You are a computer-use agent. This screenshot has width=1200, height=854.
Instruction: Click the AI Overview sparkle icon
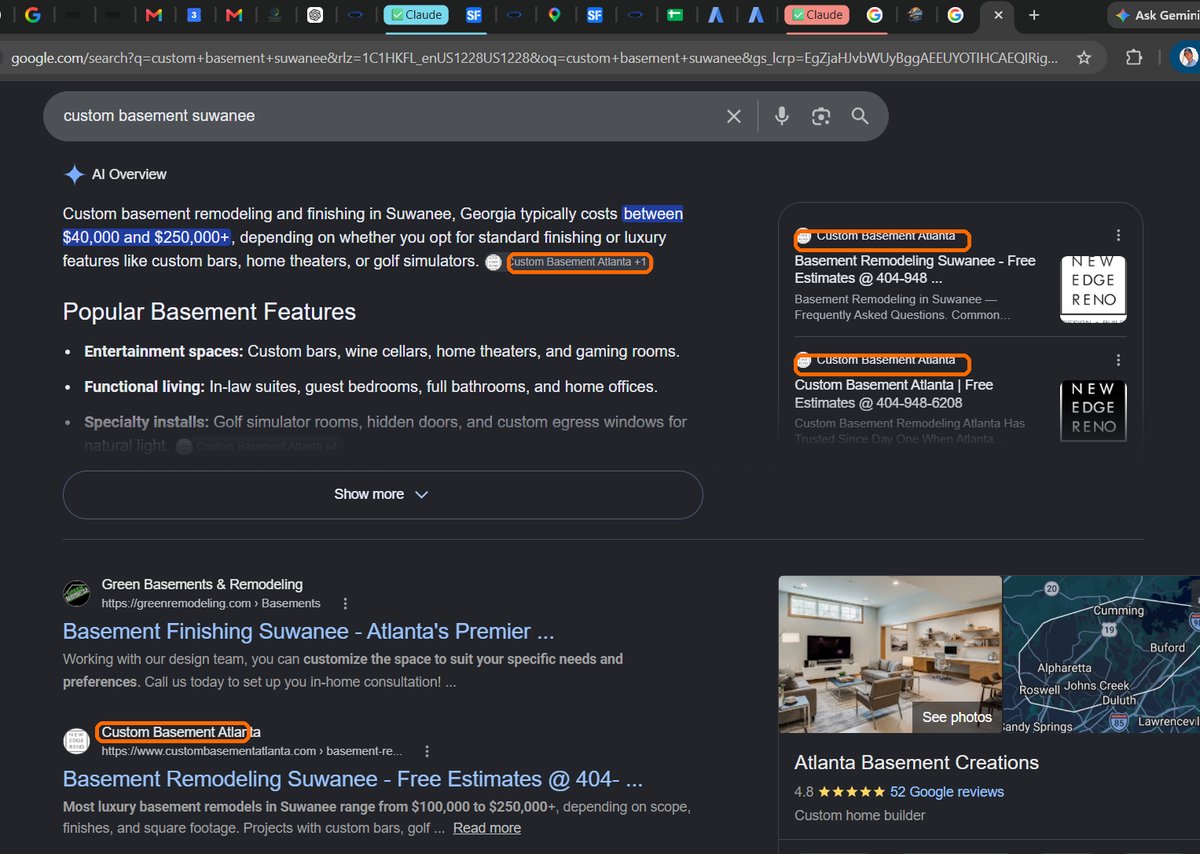pos(74,174)
